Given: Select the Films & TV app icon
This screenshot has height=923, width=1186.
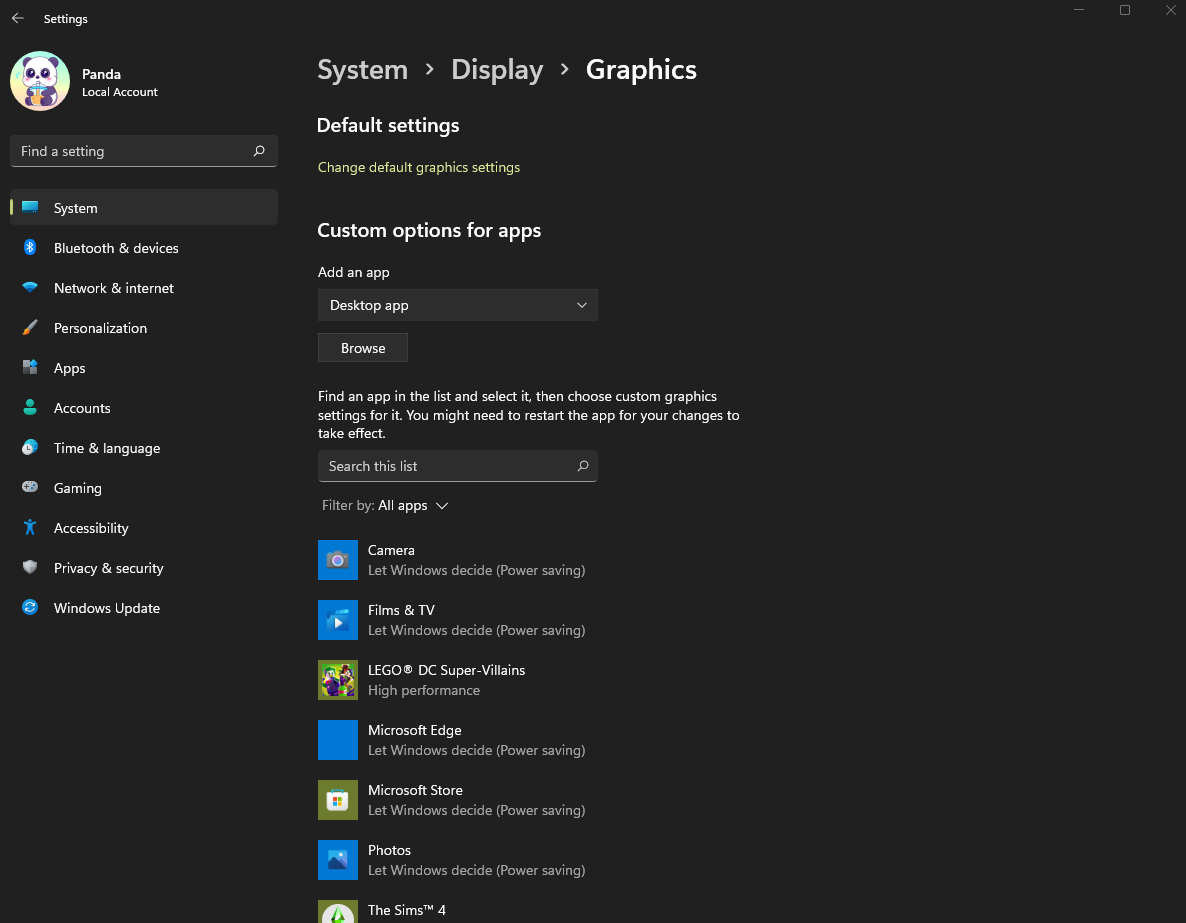Looking at the screenshot, I should [337, 620].
